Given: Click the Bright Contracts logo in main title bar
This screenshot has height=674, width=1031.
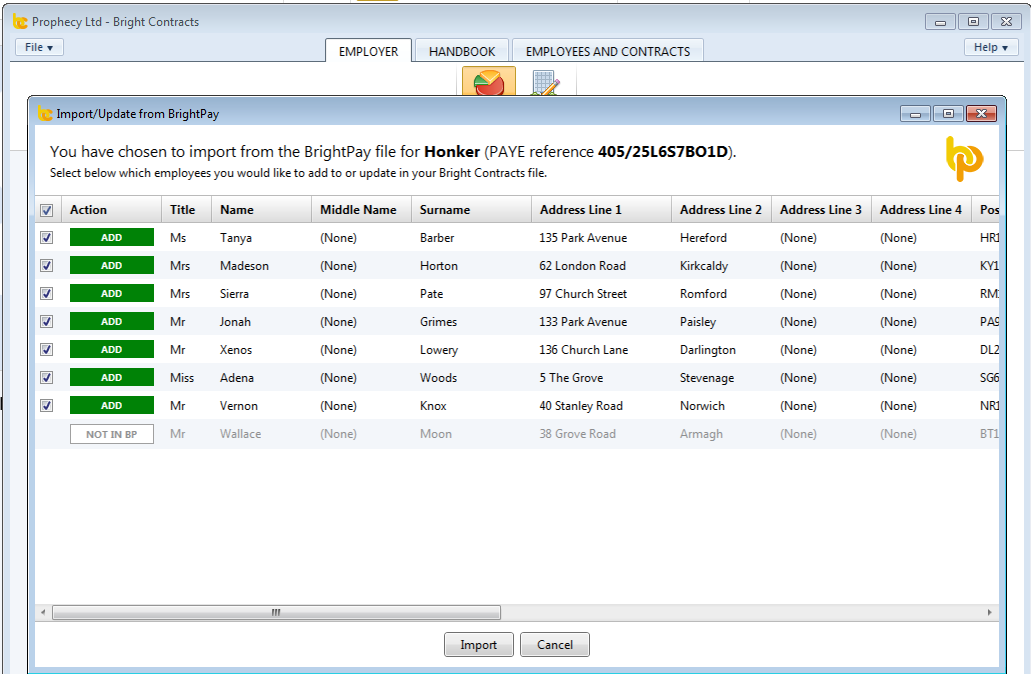Looking at the screenshot, I should click(x=20, y=22).
